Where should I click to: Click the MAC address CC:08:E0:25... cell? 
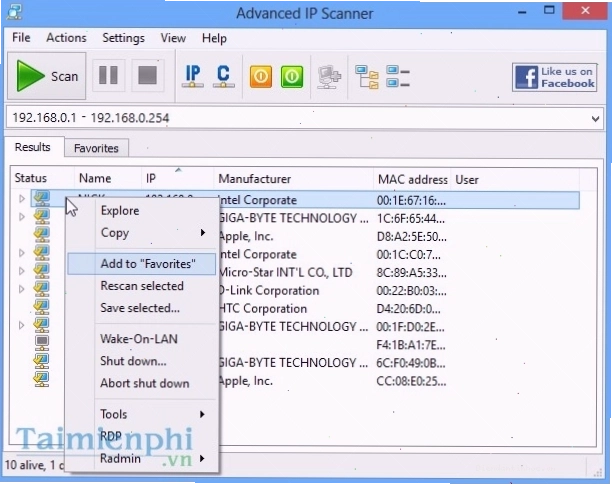tap(411, 382)
